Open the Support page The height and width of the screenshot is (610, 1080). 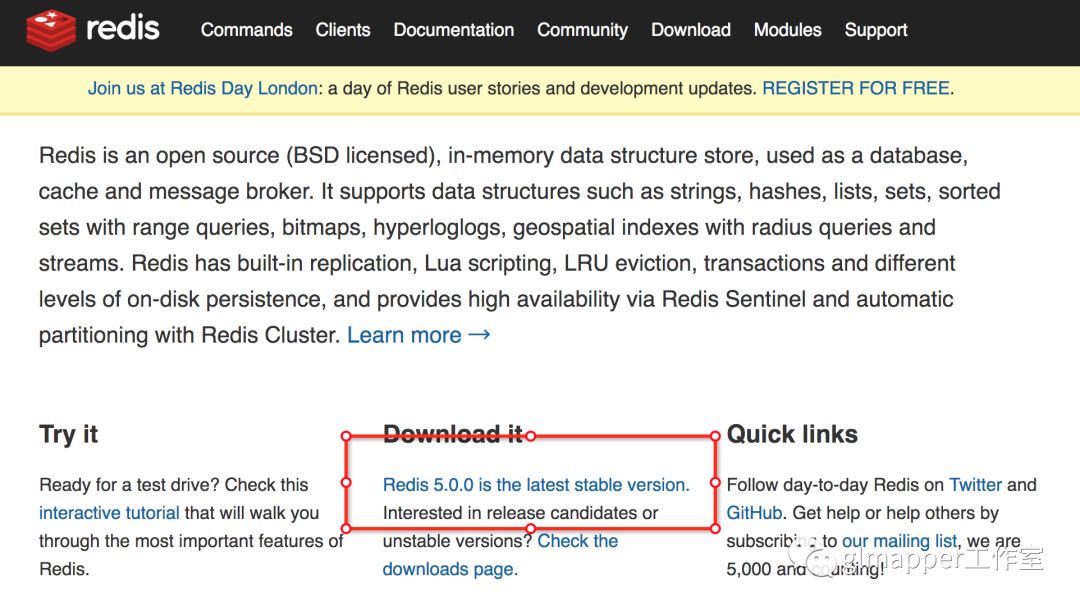pos(876,30)
